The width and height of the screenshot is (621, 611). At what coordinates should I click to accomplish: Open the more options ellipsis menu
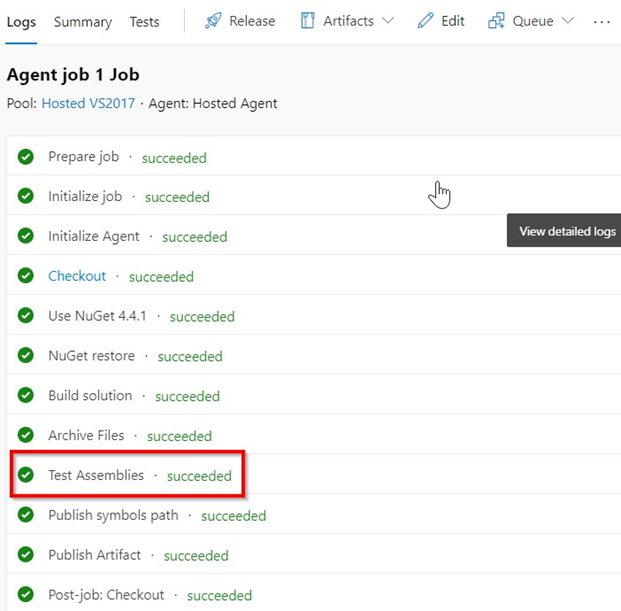(601, 21)
